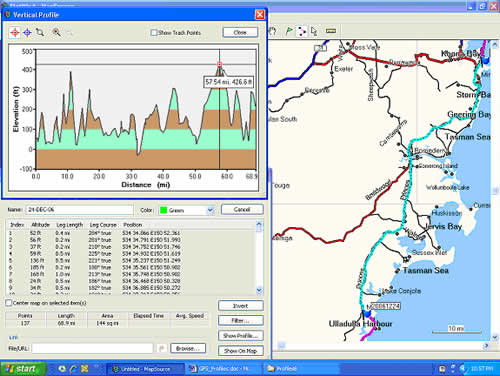This screenshot has width=500, height=376.
Task: Select the green waypoint flag tool
Action: [289, 31]
